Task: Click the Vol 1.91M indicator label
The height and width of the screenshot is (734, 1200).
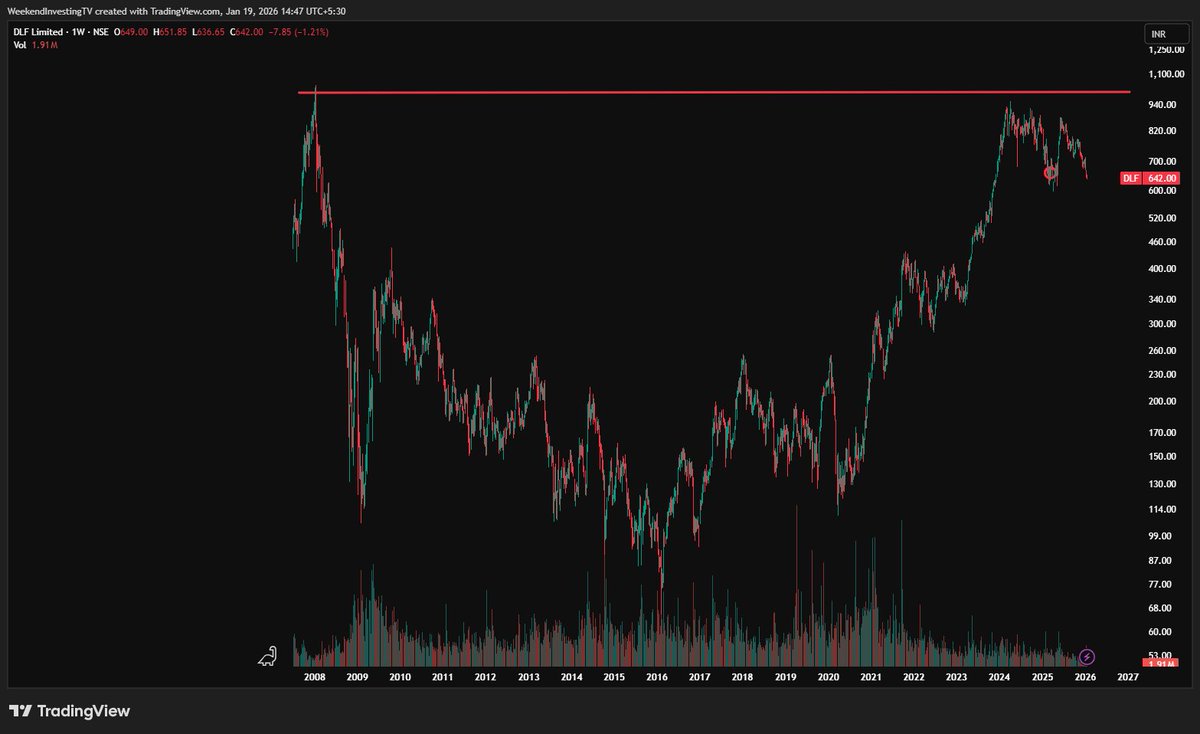Action: point(37,45)
